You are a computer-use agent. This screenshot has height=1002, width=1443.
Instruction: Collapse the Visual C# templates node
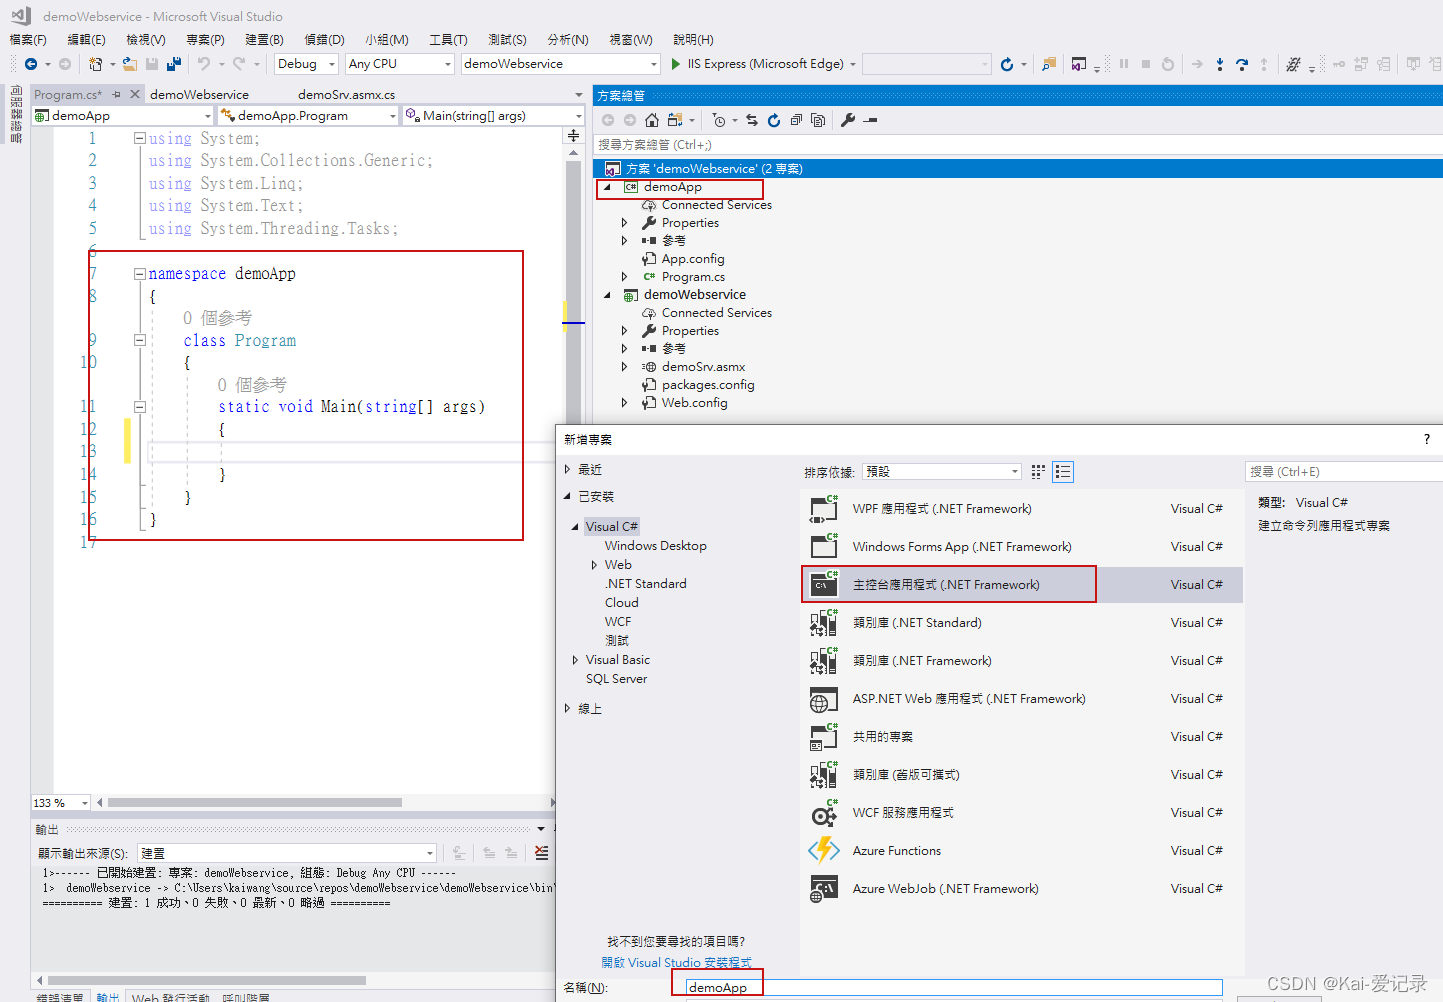click(x=575, y=527)
